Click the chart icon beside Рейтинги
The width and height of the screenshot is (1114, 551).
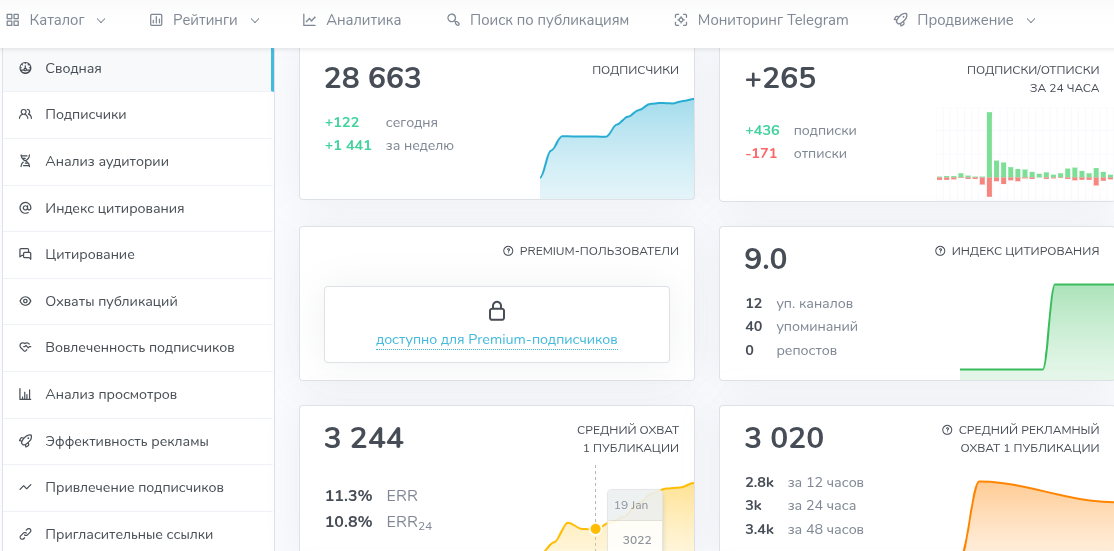(x=156, y=21)
